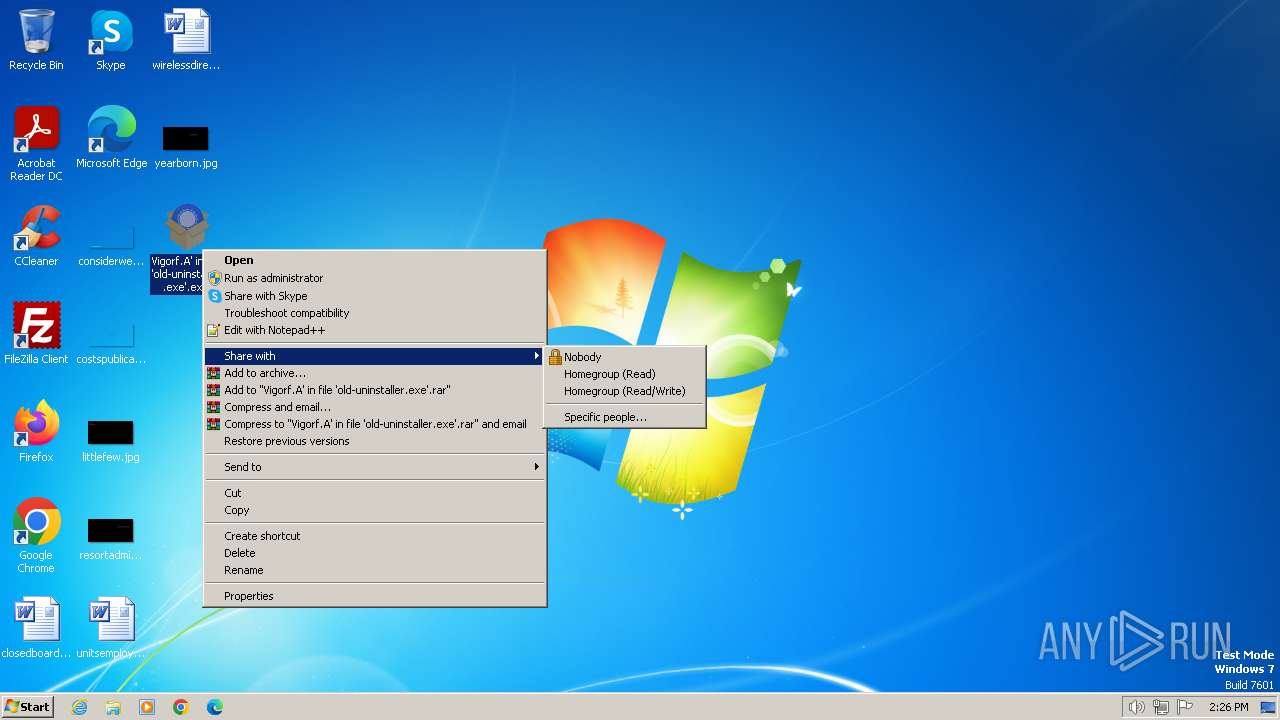Select Create shortcut

pos(375,536)
